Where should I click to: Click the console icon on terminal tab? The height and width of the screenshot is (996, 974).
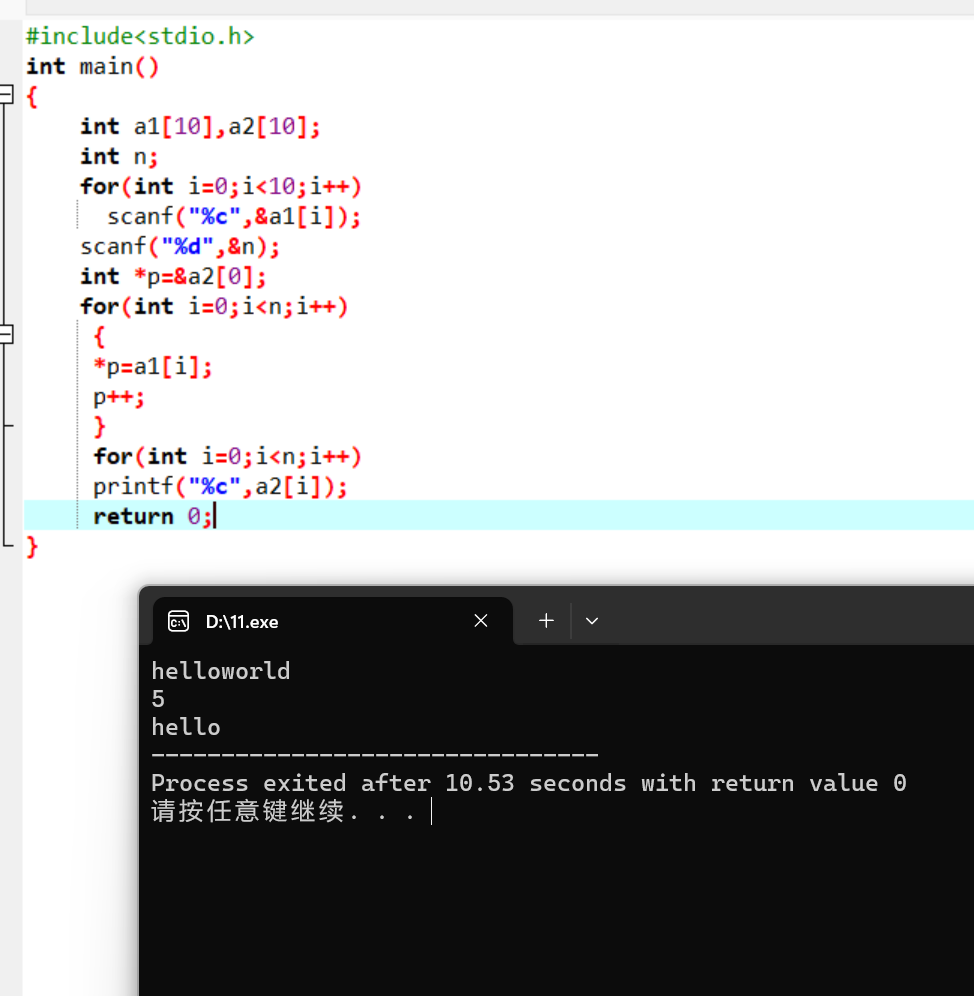tap(179, 621)
